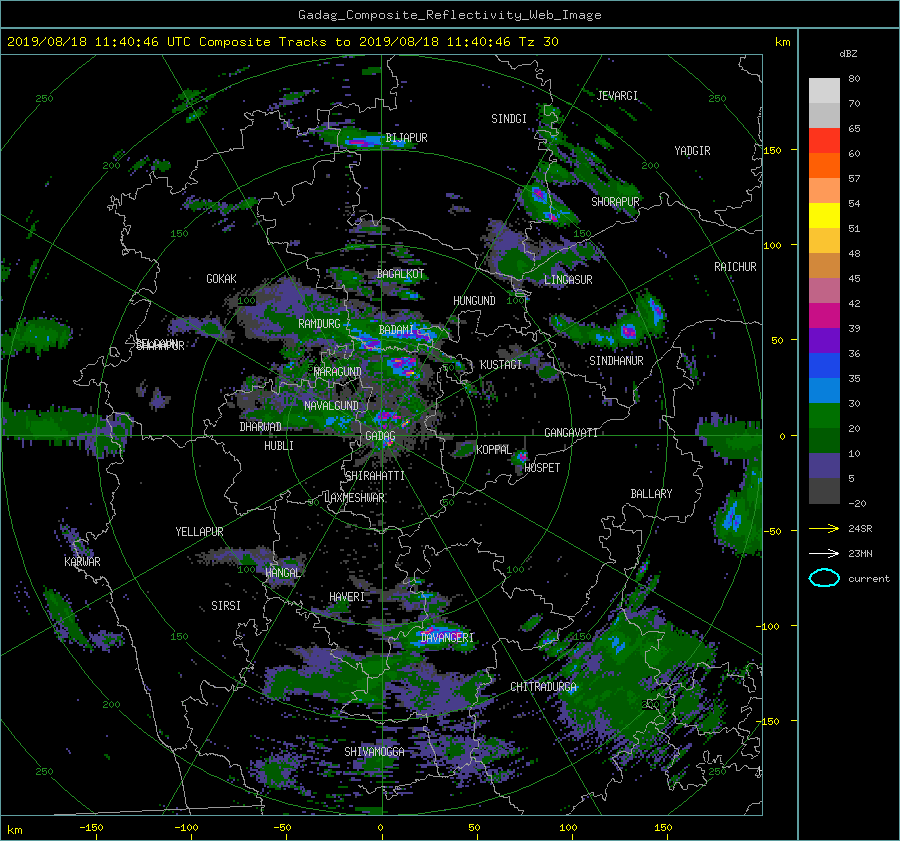900x841 pixels.
Task: Click the YELLAPUR label
Action: pos(199,532)
